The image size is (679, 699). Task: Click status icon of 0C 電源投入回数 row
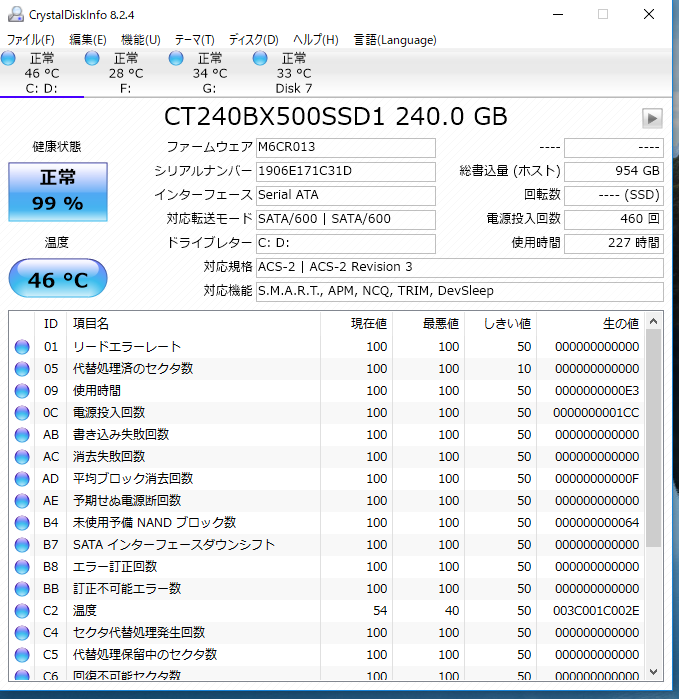point(22,413)
